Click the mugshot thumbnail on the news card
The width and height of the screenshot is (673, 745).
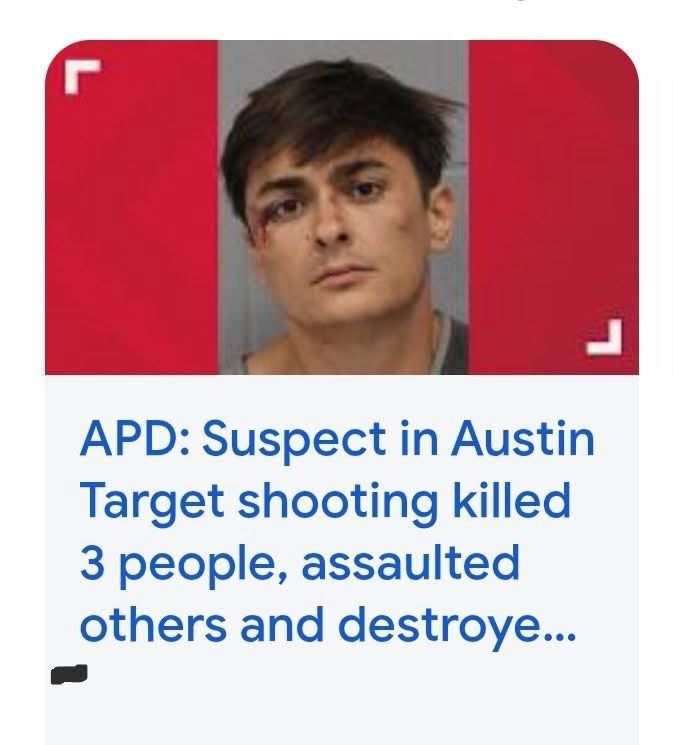pyautogui.click(x=343, y=207)
